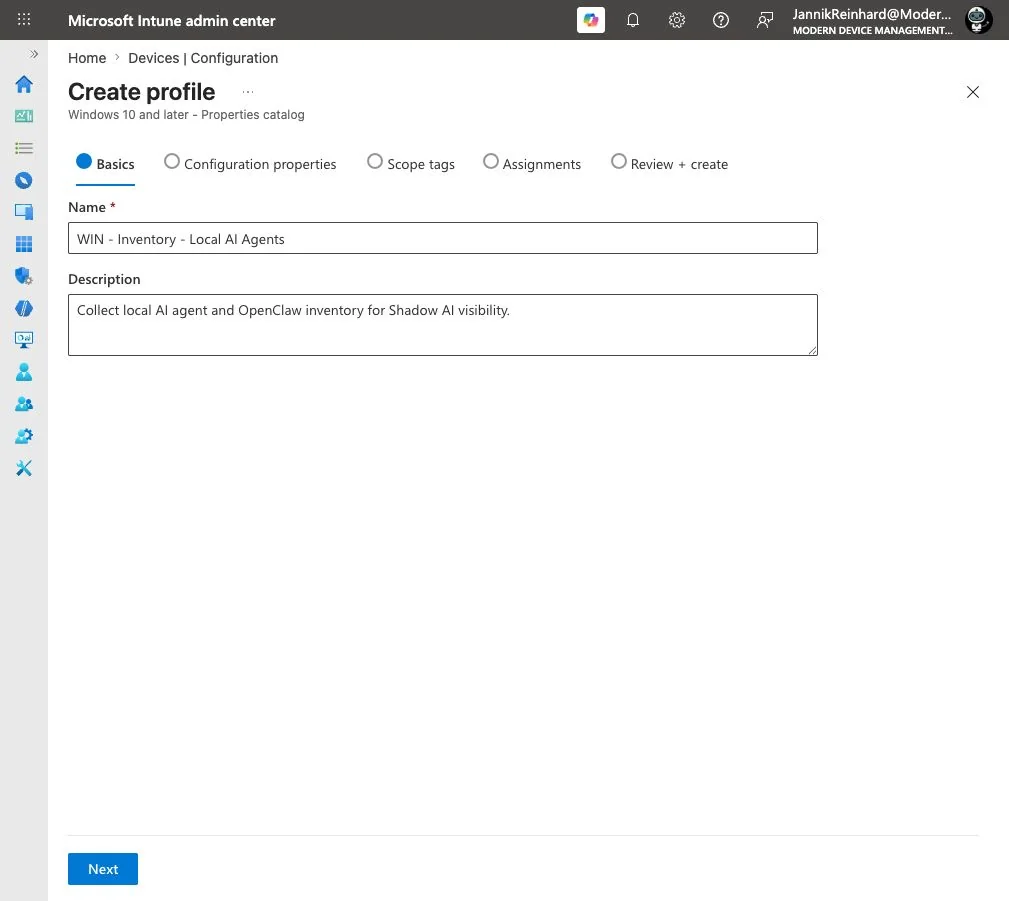
Task: Open Groups in the sidebar
Action: (x=24, y=404)
